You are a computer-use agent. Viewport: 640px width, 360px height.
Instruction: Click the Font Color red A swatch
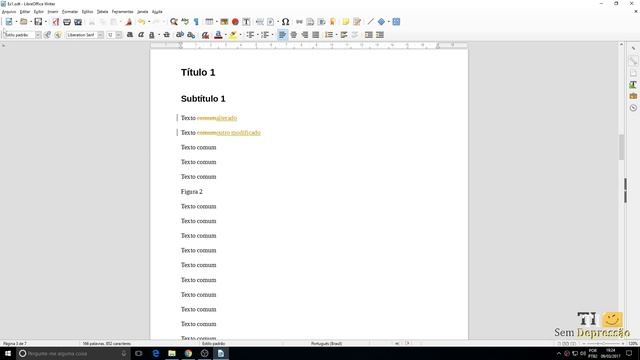pos(218,35)
